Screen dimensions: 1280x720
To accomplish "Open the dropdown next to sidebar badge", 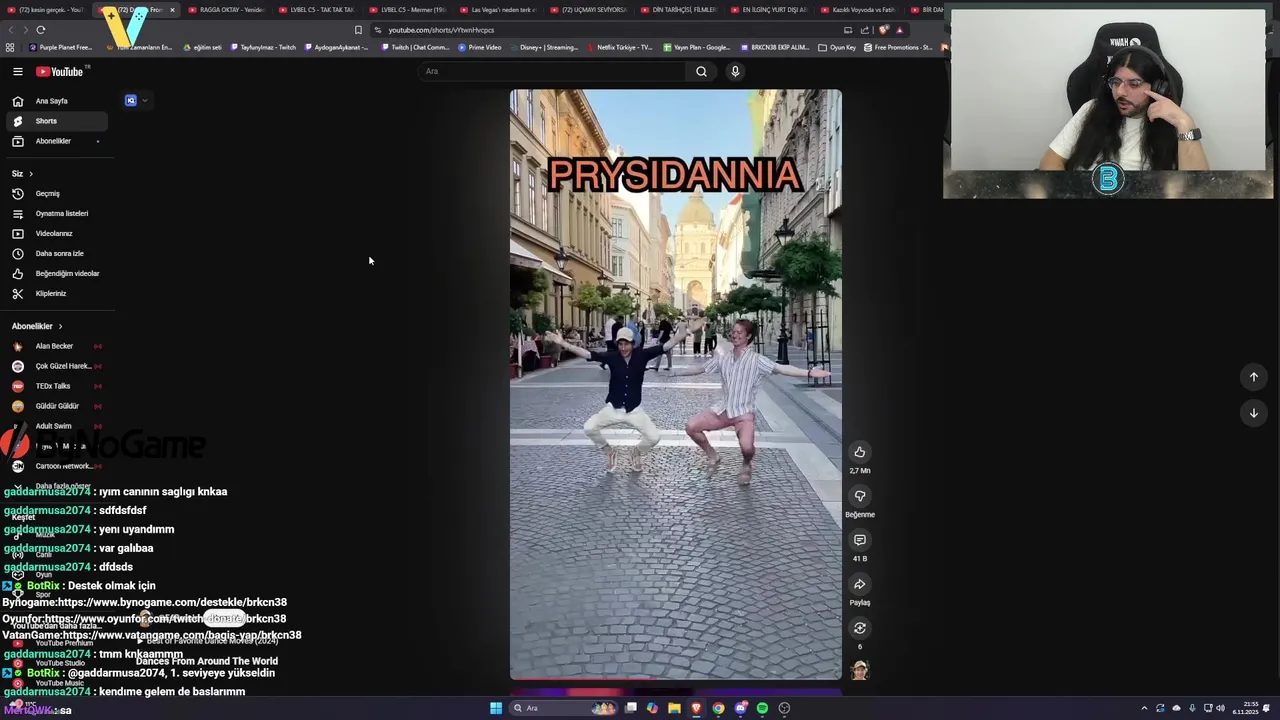I will click(x=145, y=100).
